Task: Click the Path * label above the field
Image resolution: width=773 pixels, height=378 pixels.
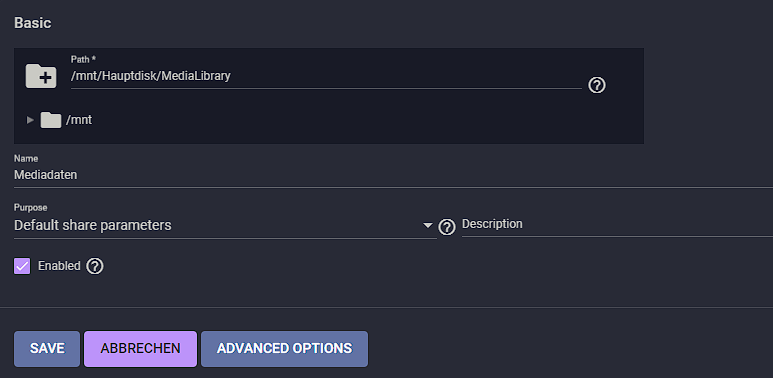Action: pyautogui.click(x=83, y=59)
